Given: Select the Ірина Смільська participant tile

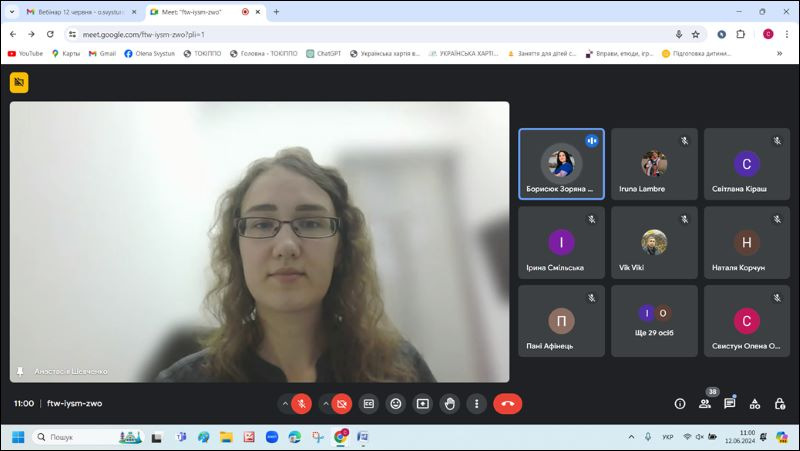Looking at the screenshot, I should point(561,242).
